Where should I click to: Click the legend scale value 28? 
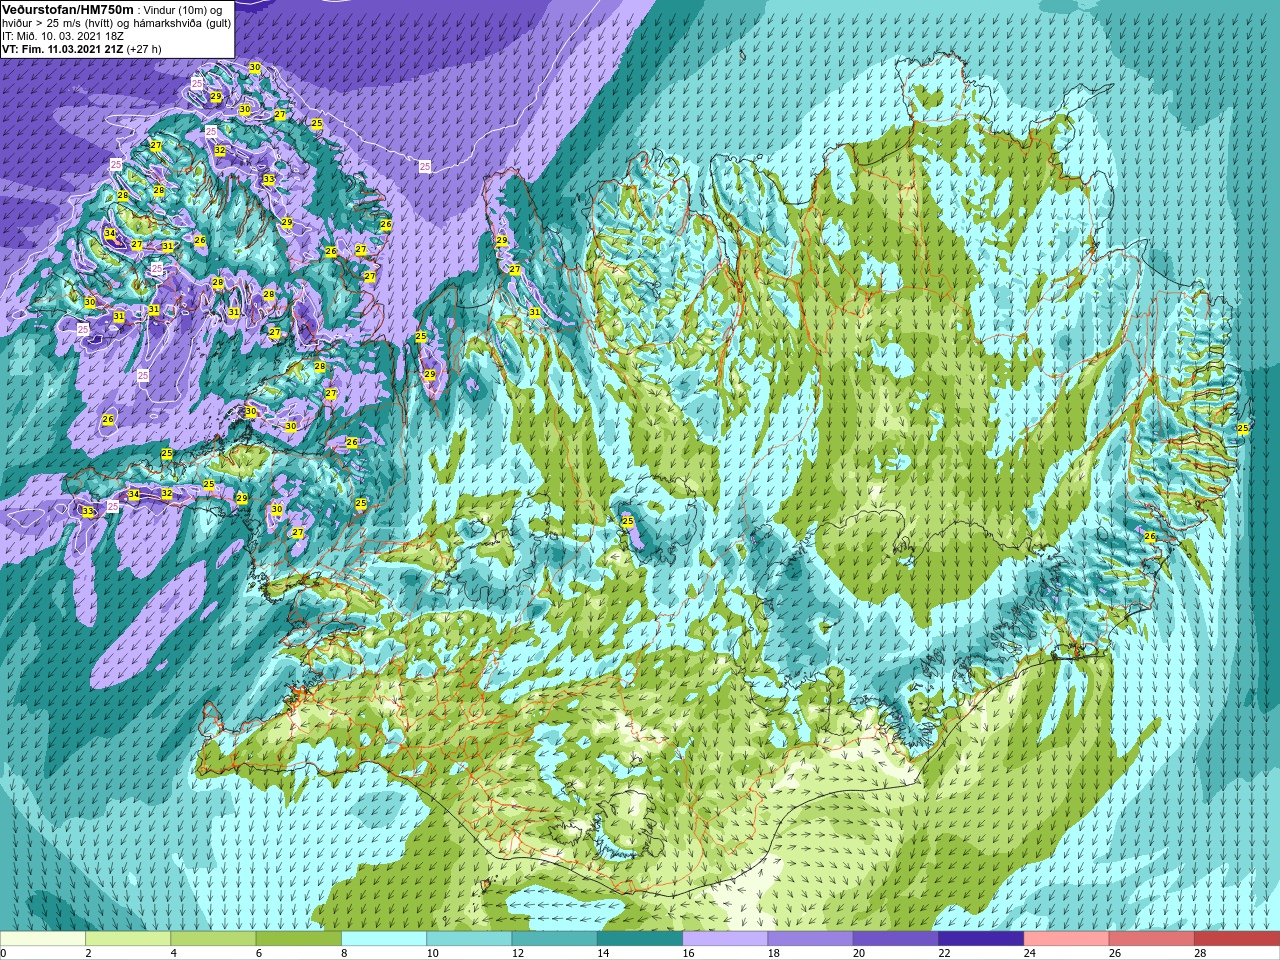tap(1201, 953)
